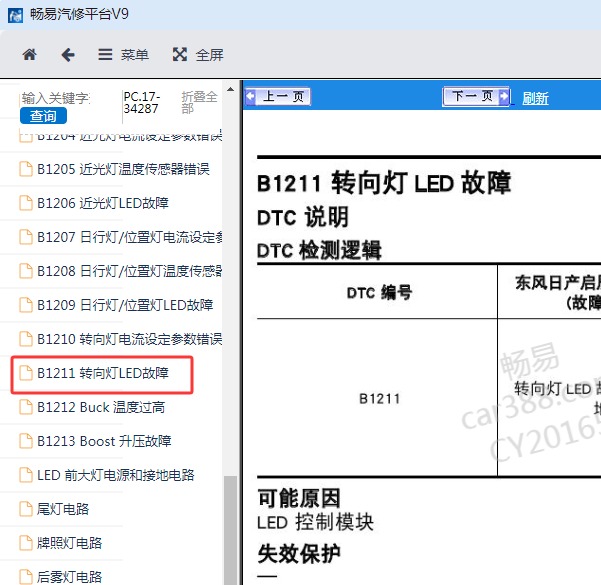
Task: Open B1206 近光灯LED故障
Action: click(103, 203)
